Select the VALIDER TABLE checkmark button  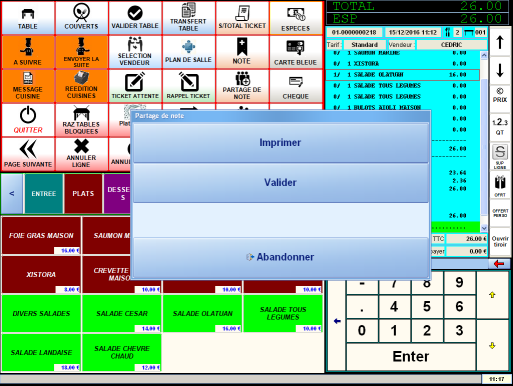coord(135,18)
